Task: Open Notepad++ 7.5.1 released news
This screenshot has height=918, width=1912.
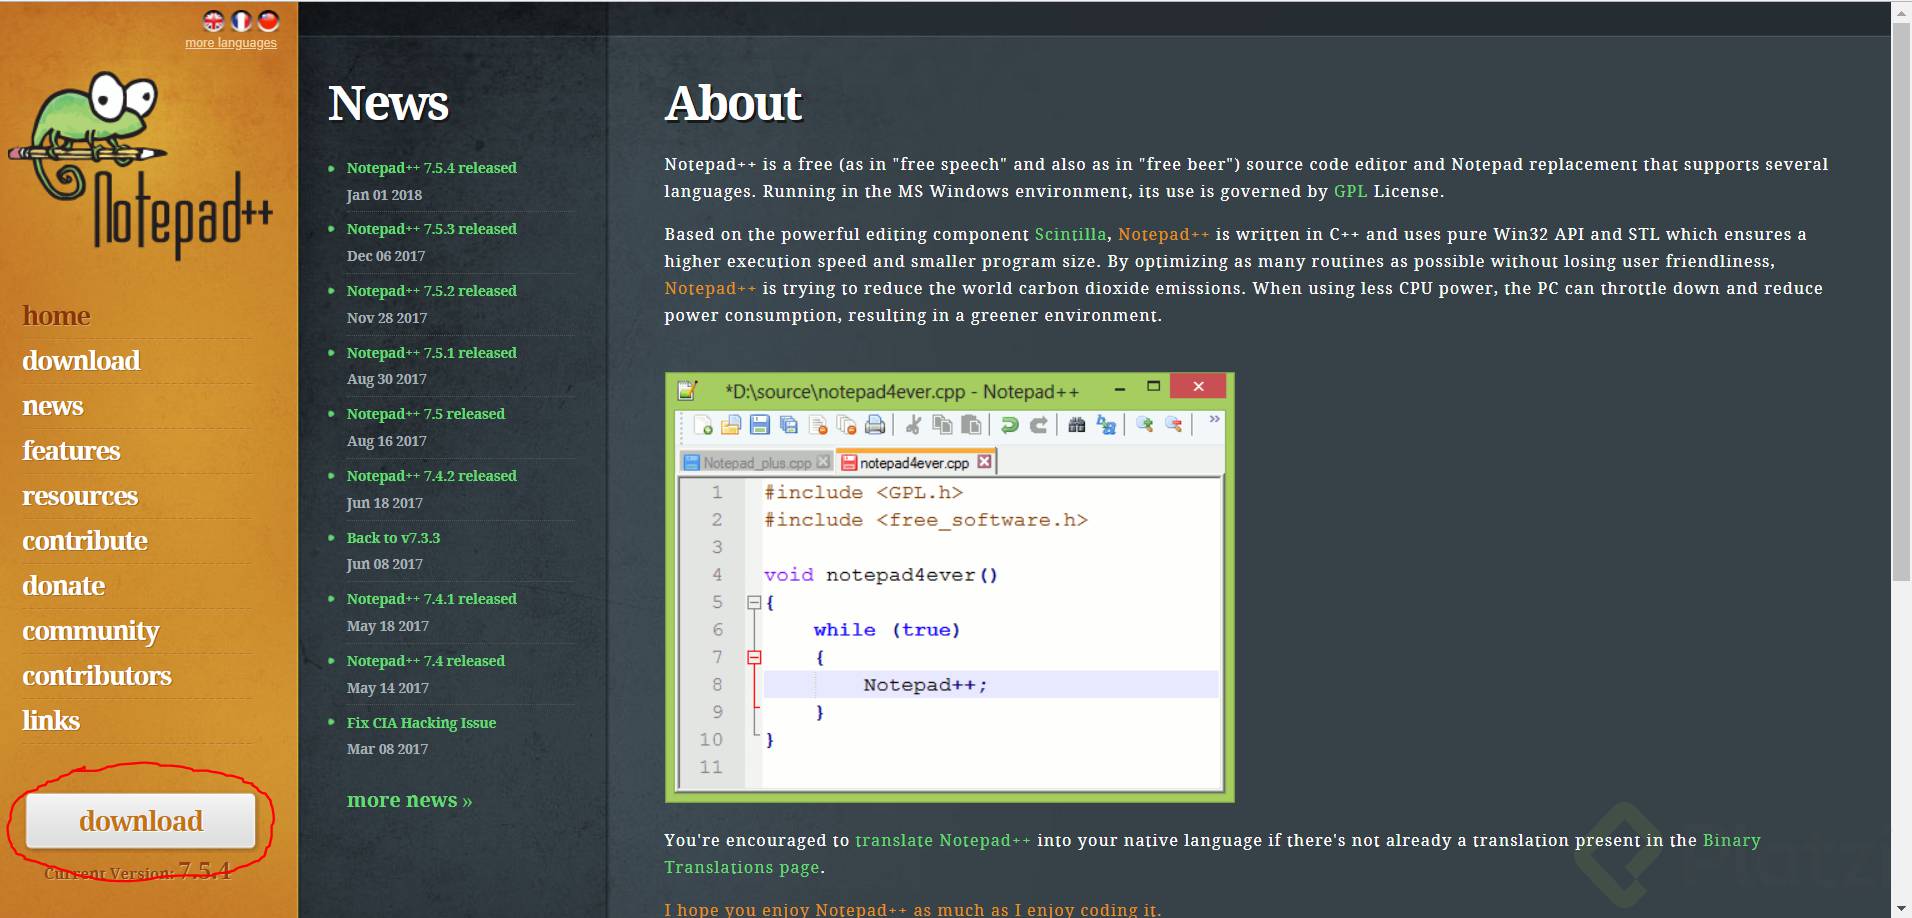Action: (x=432, y=353)
